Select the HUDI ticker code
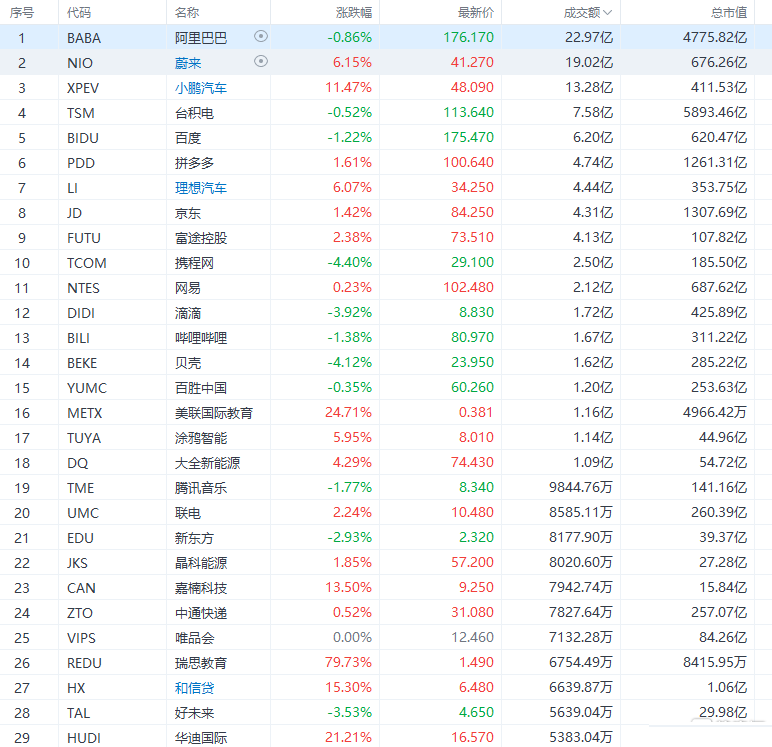This screenshot has width=772, height=747. (x=84, y=738)
